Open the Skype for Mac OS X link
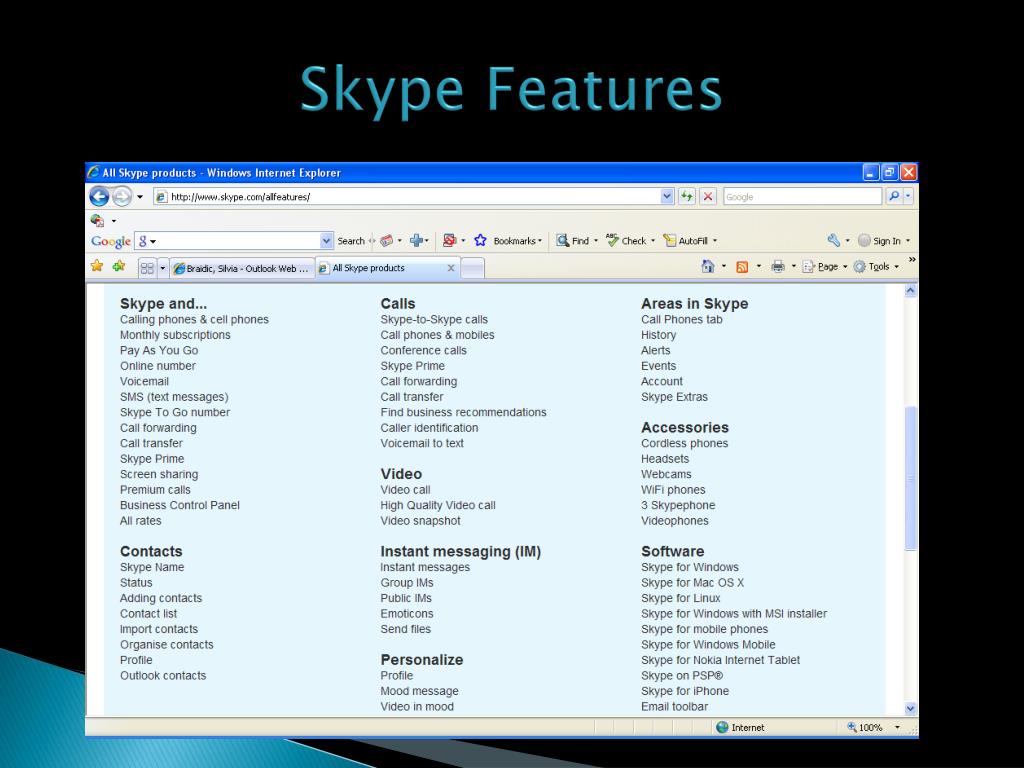Image resolution: width=1024 pixels, height=768 pixels. (x=692, y=583)
